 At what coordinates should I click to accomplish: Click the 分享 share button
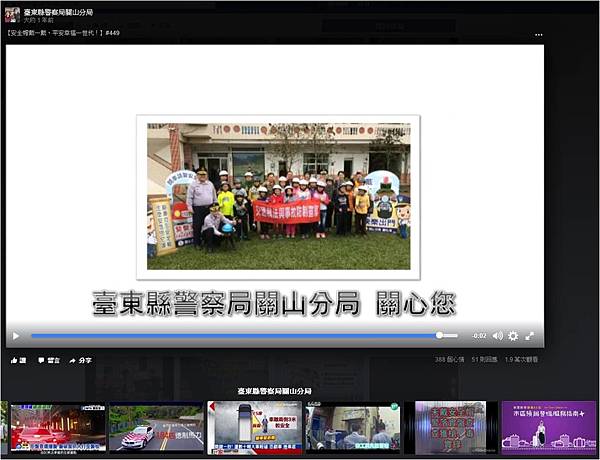click(80, 360)
